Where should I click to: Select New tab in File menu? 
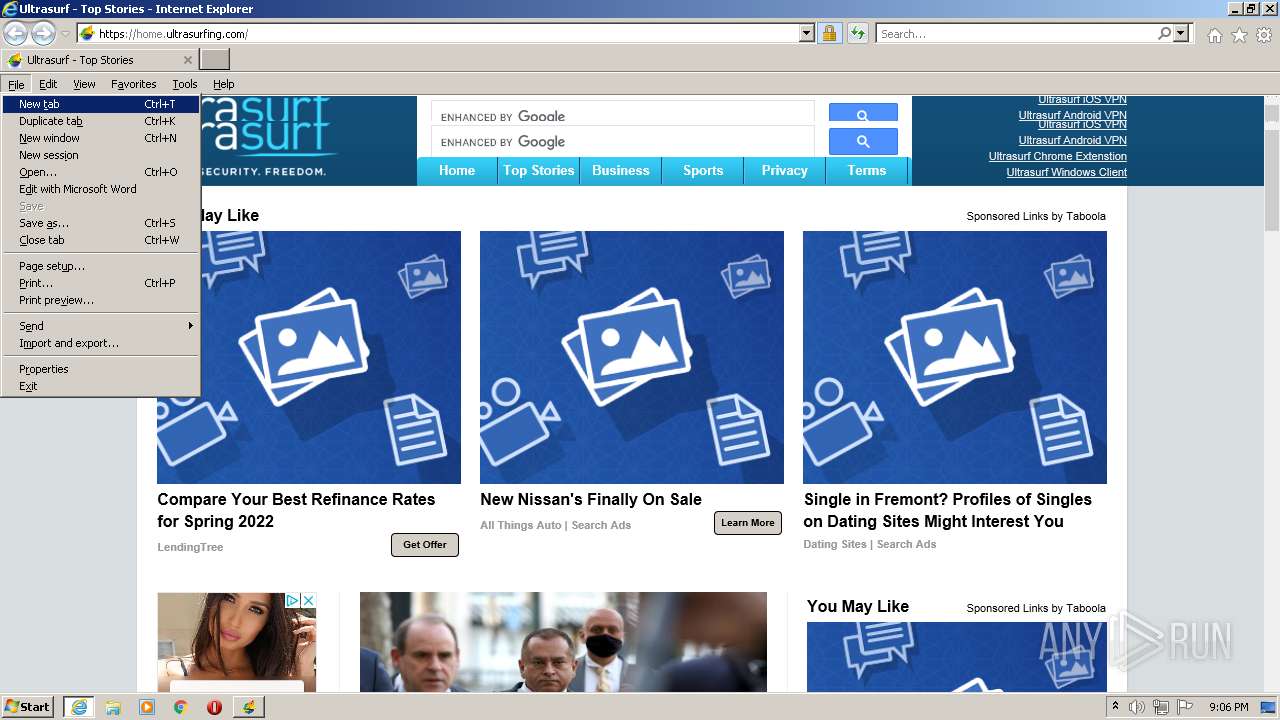click(101, 104)
